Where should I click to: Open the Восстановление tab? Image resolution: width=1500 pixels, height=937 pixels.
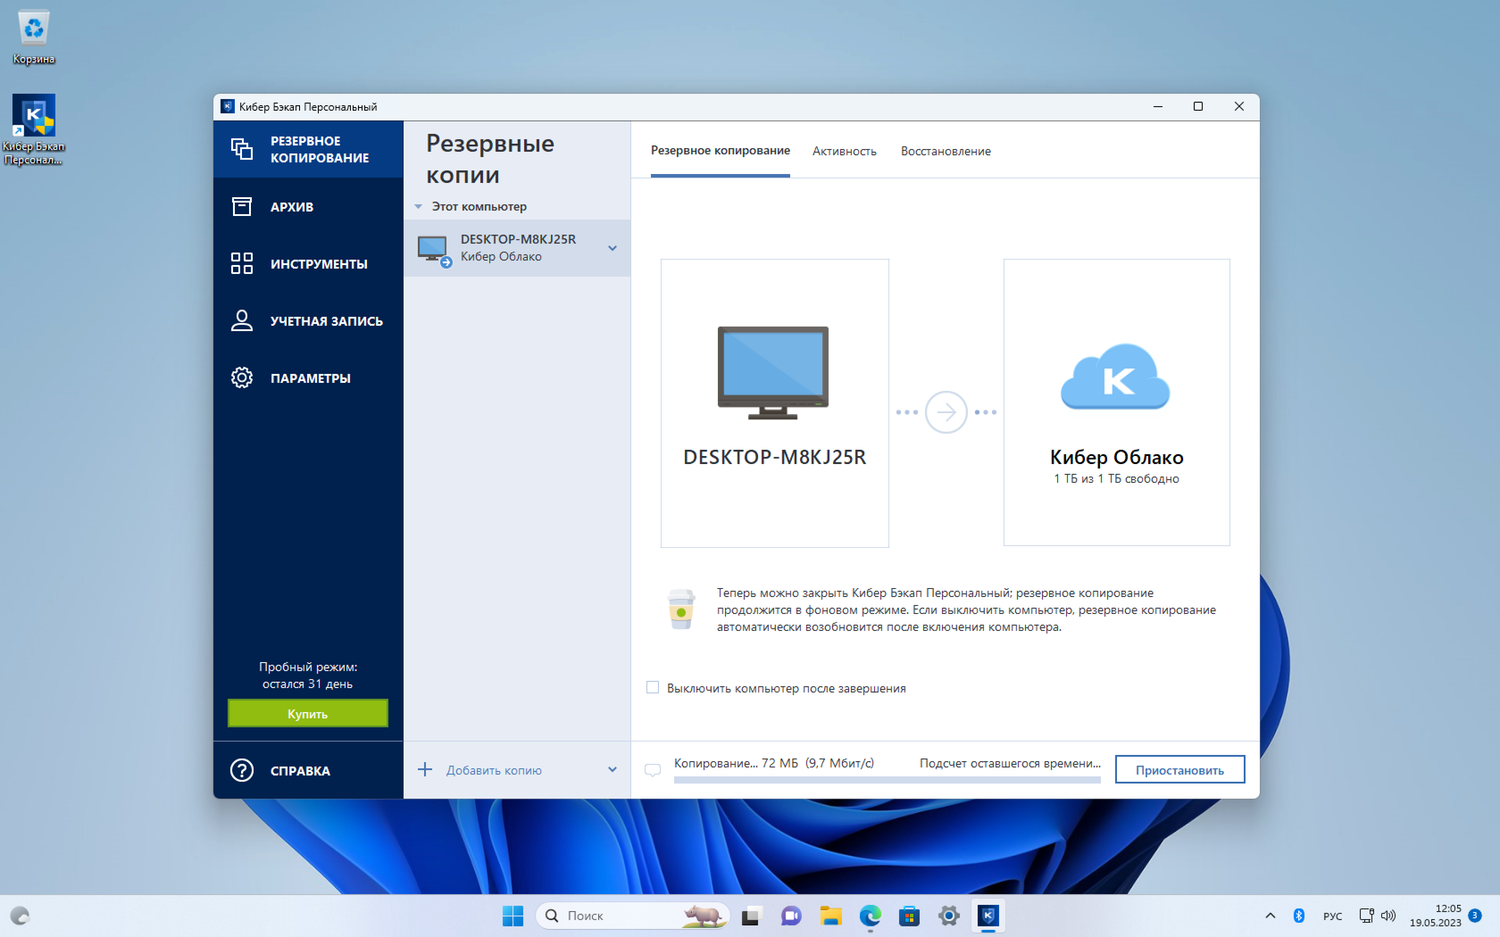tap(946, 151)
